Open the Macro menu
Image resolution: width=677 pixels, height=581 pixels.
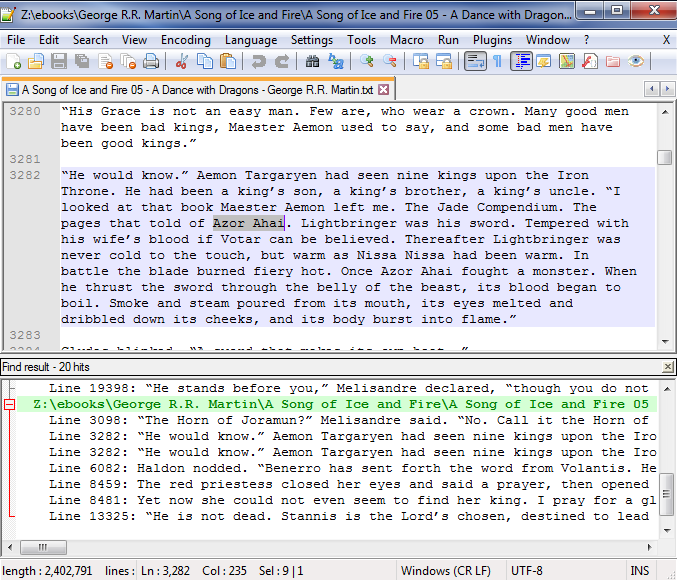407,40
